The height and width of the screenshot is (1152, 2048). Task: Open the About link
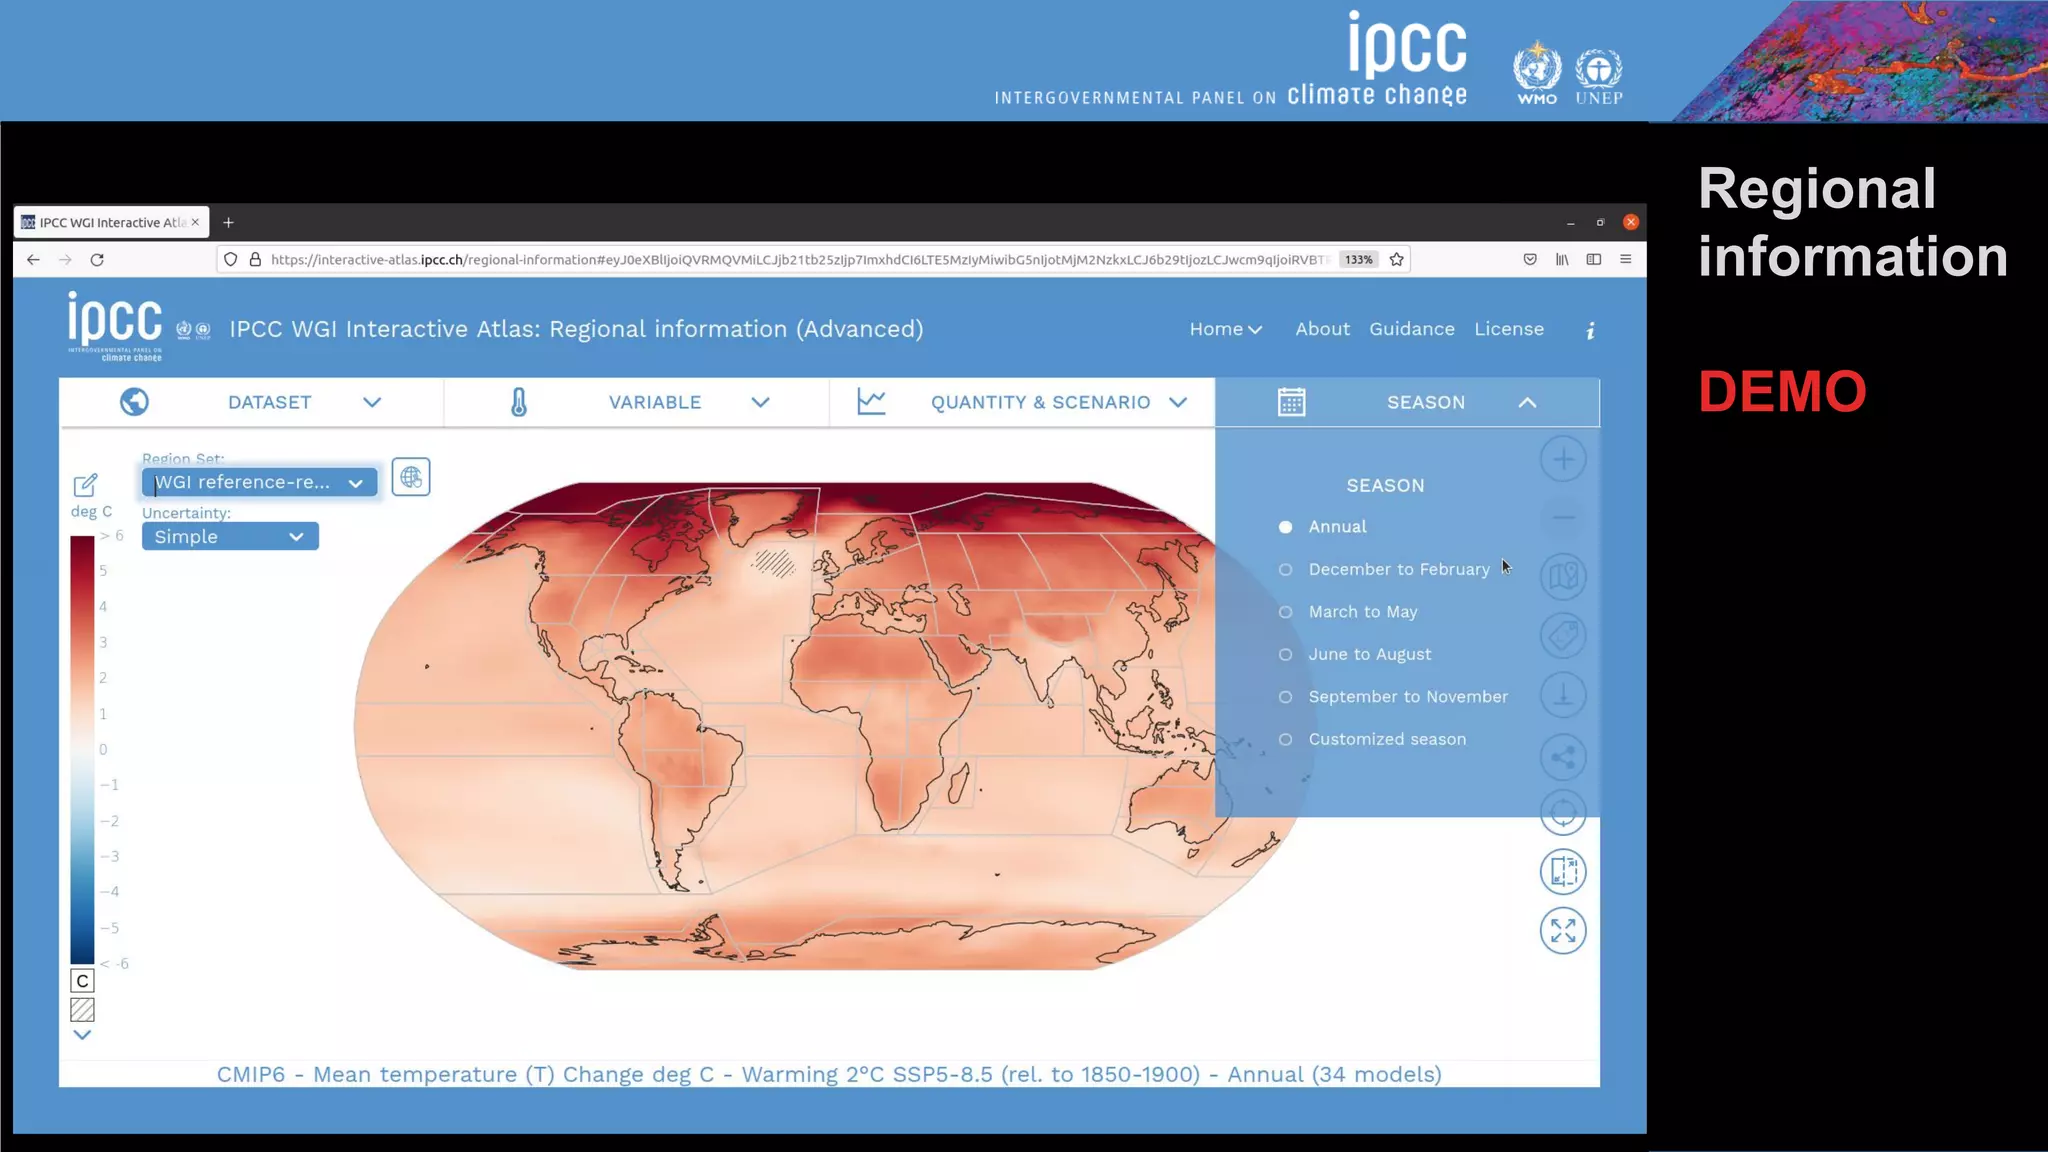click(1322, 329)
